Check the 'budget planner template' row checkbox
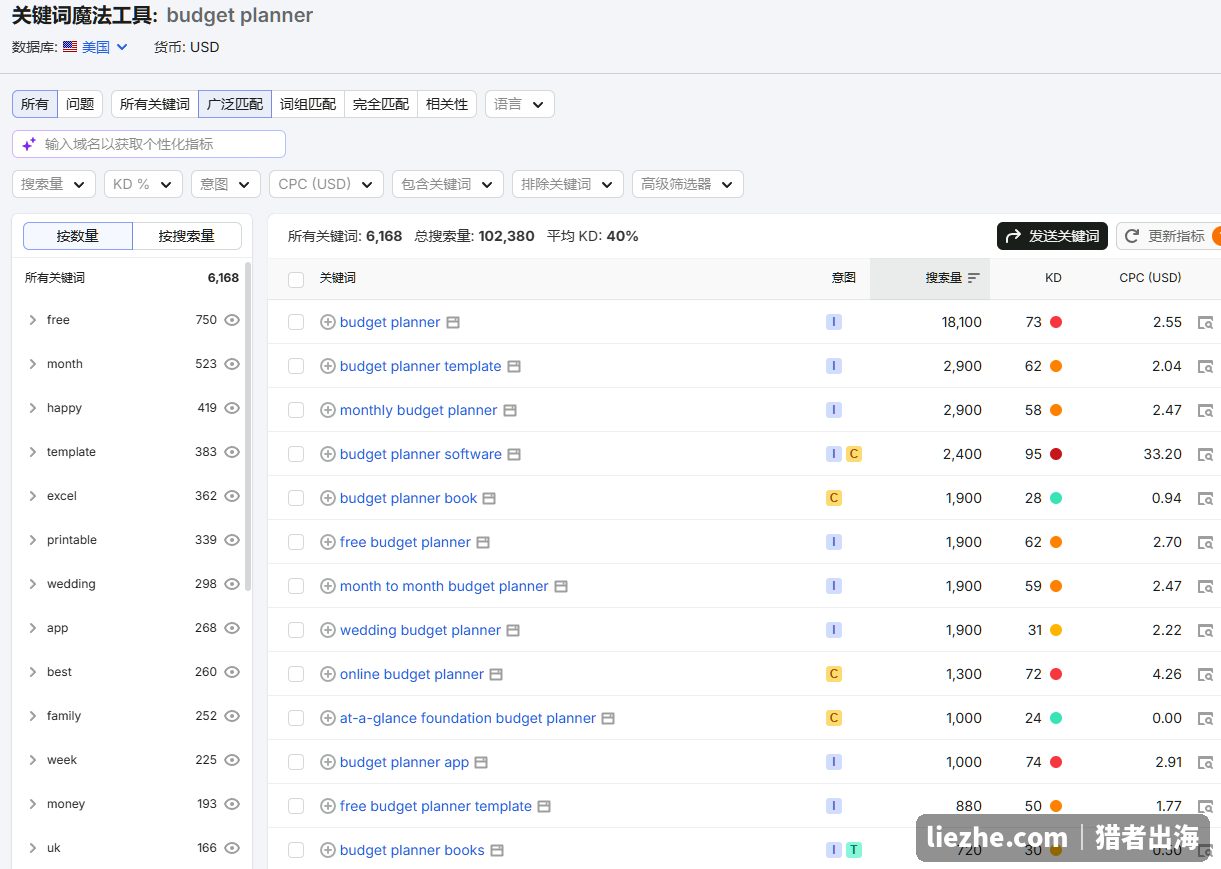Screen dimensions: 1221x869 pos(296,366)
